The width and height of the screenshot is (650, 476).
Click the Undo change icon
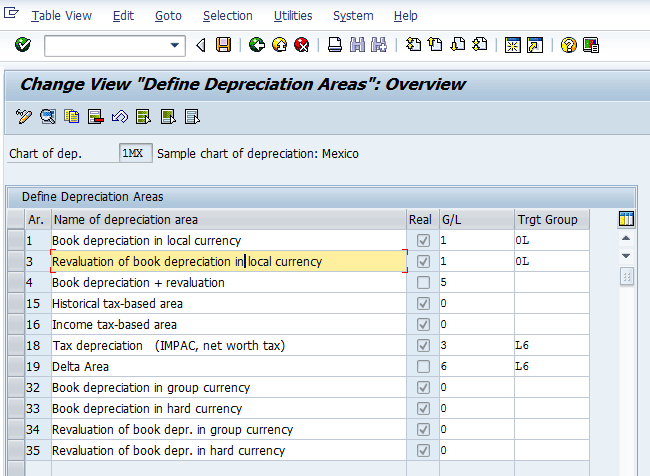click(x=119, y=117)
